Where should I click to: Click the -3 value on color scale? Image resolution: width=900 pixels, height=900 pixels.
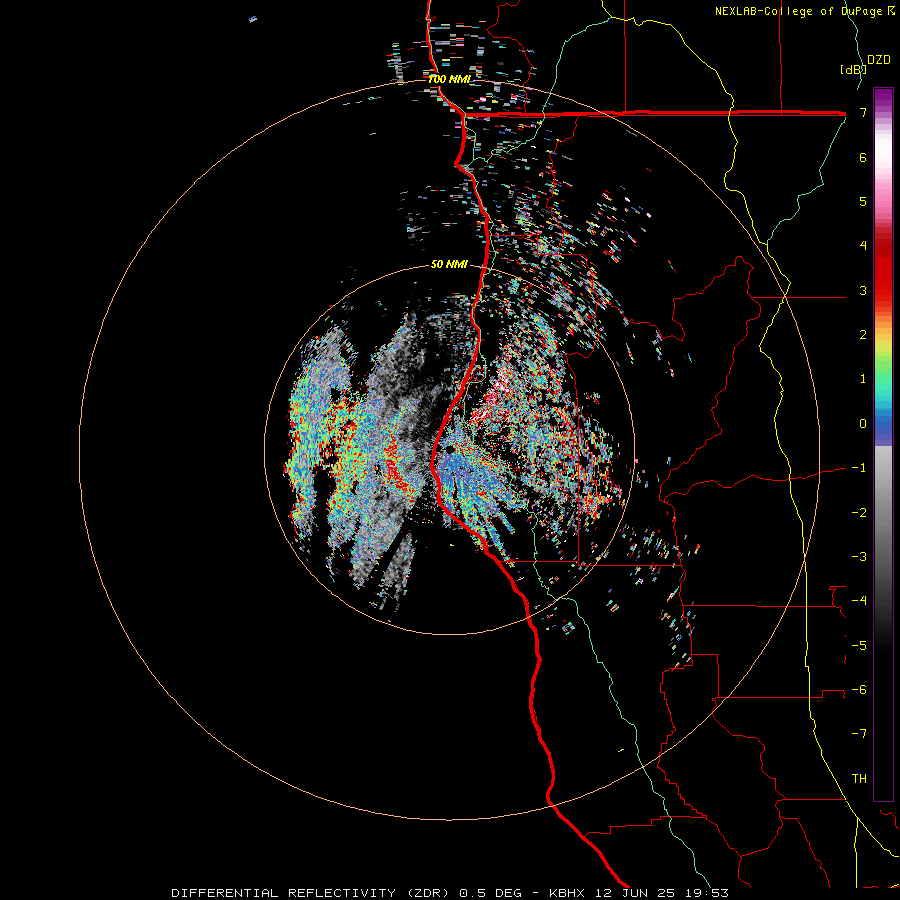859,557
